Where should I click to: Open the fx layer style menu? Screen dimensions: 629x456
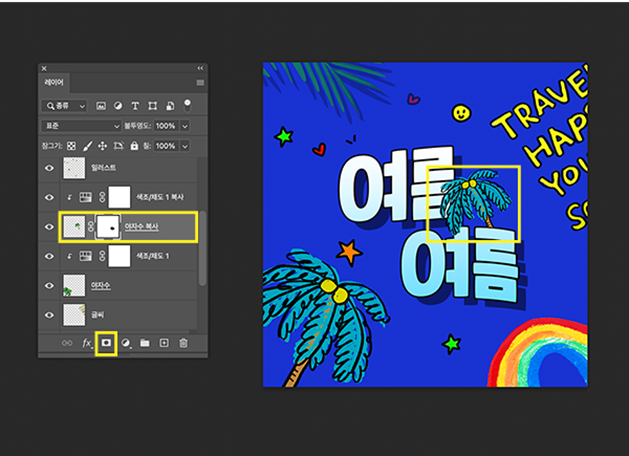tap(87, 343)
